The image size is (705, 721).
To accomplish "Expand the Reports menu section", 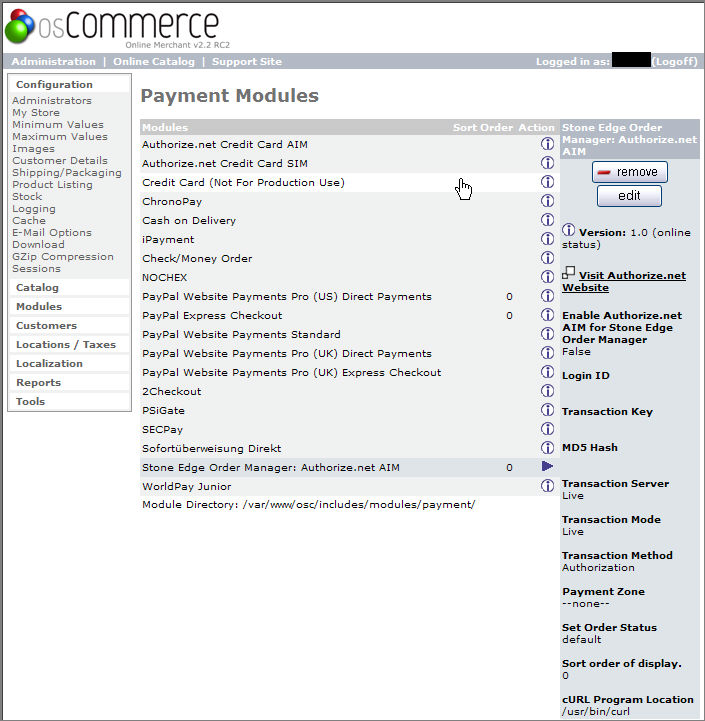I will pyautogui.click(x=39, y=383).
